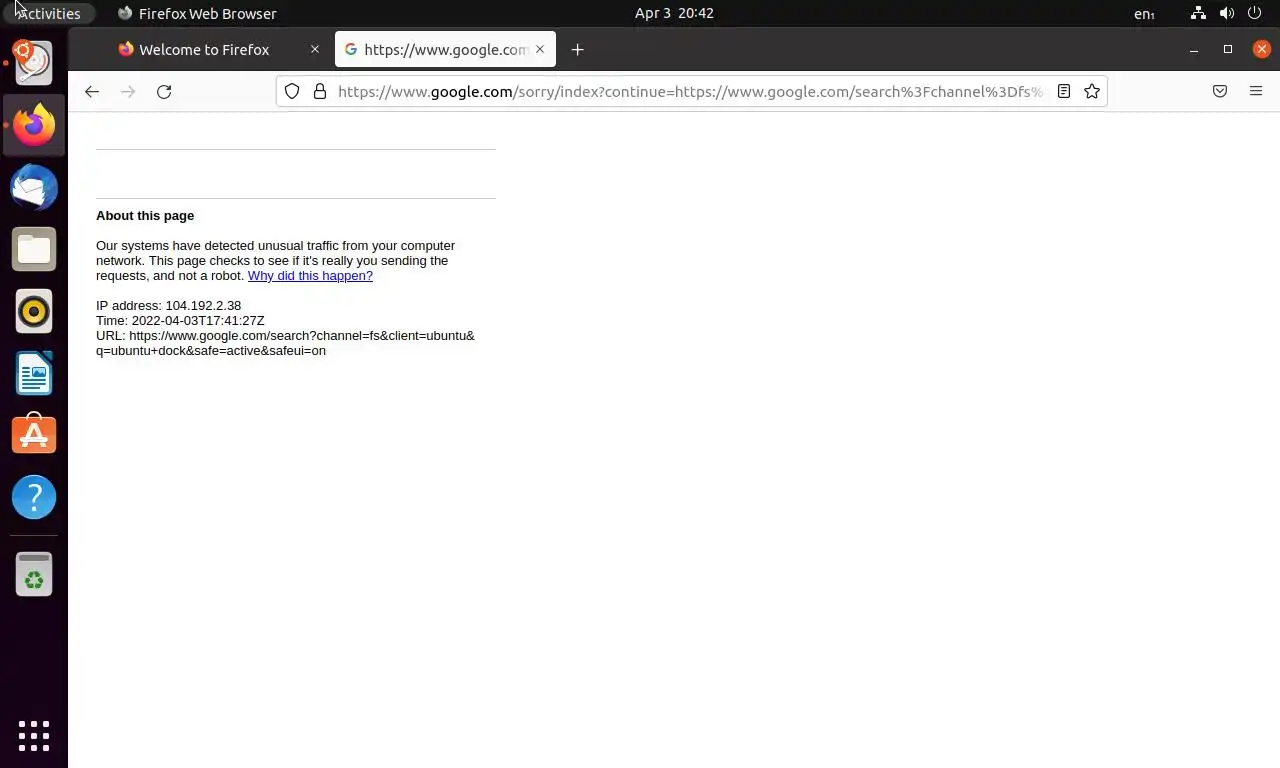Reload the current page

coord(164,91)
